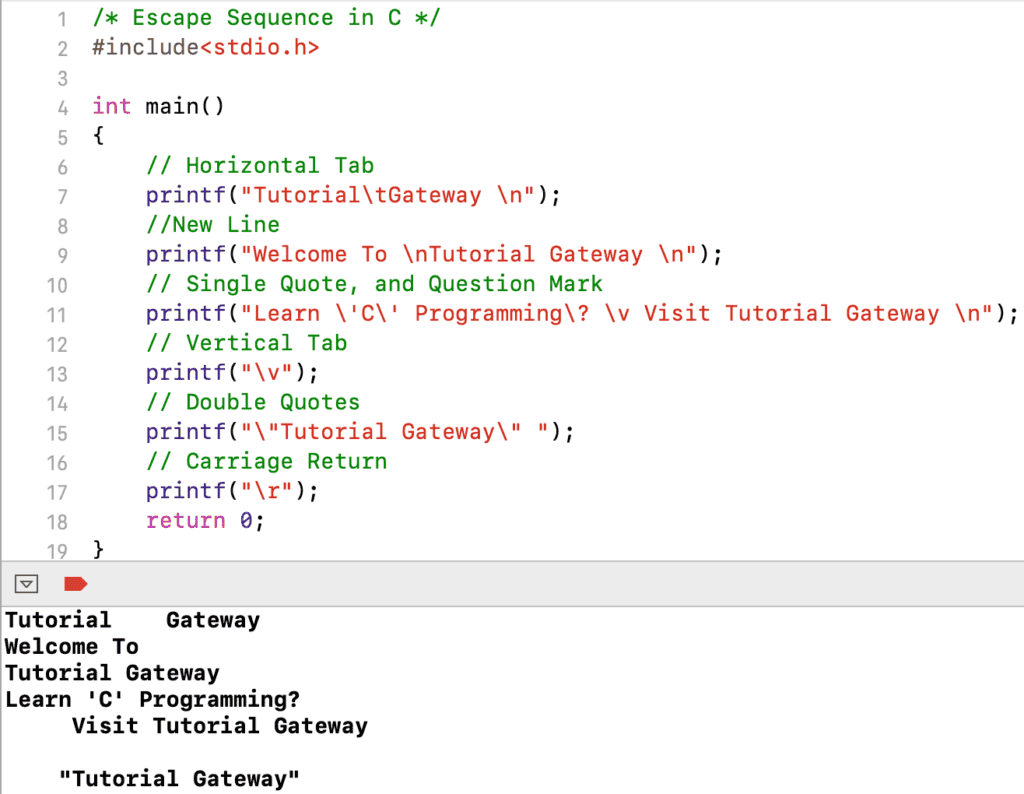Click the Escape Sequence header comment
The width and height of the screenshot is (1024, 794).
pos(265,17)
